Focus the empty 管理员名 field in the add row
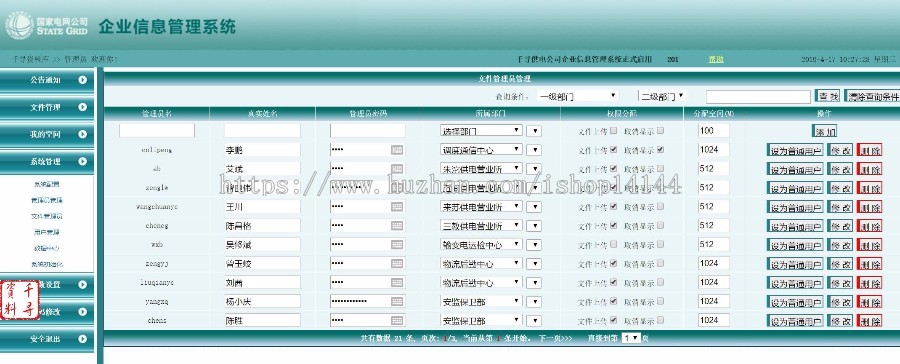 pyautogui.click(x=157, y=131)
